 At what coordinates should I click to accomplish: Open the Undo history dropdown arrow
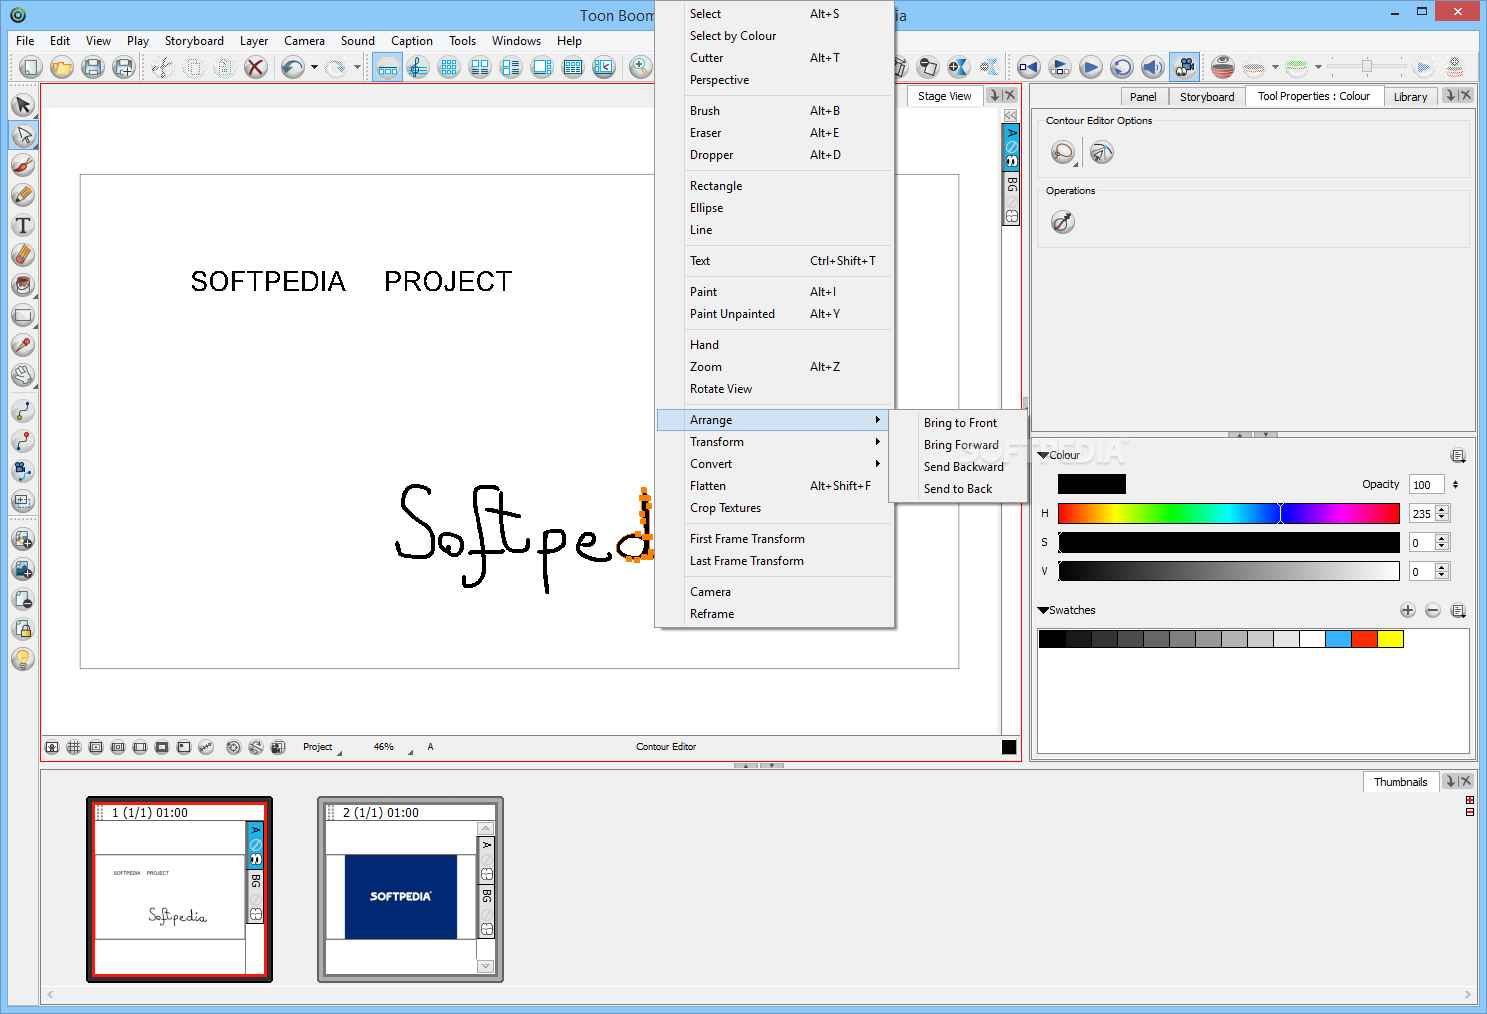(x=314, y=68)
